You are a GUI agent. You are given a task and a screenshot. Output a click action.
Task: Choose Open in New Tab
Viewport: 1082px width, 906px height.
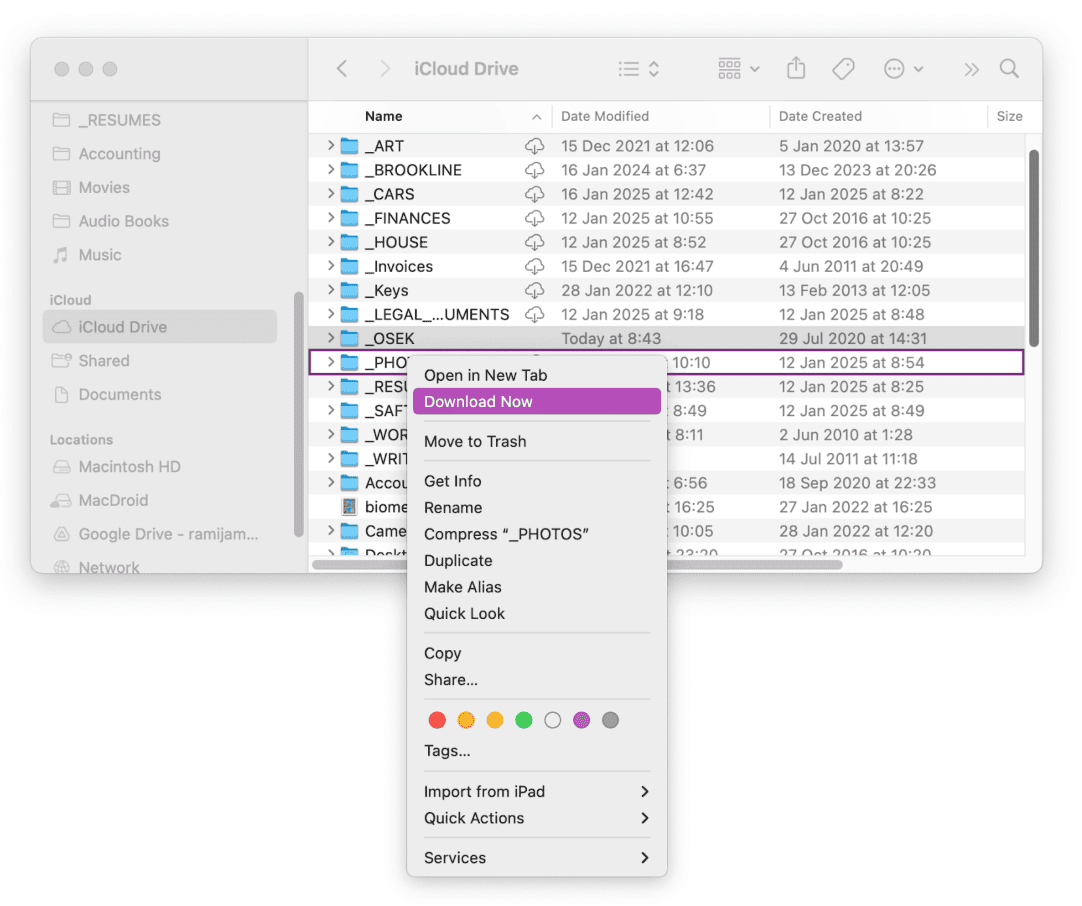click(536, 375)
